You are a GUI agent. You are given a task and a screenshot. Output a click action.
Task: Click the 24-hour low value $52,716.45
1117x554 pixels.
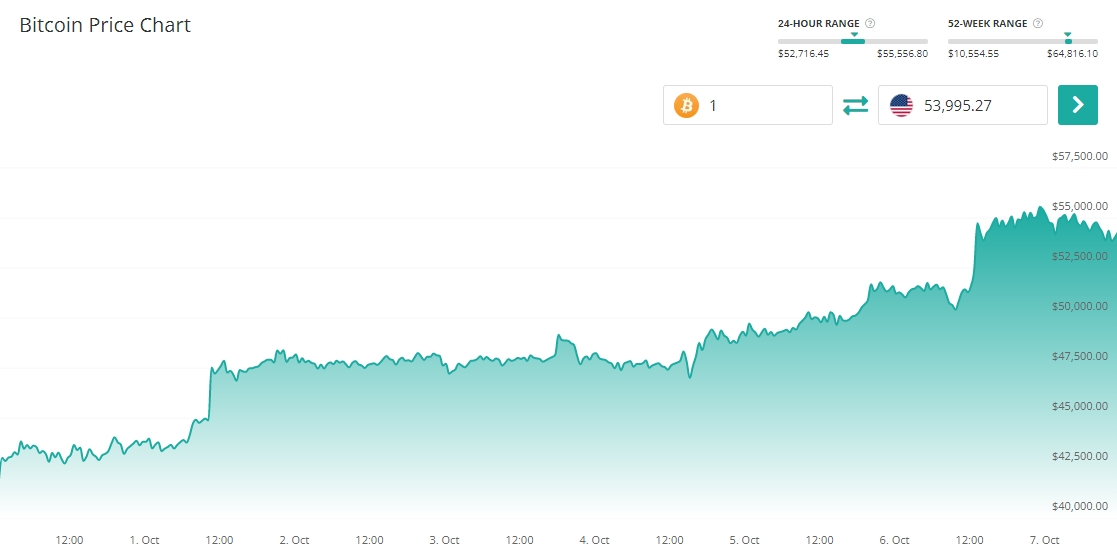(x=803, y=54)
